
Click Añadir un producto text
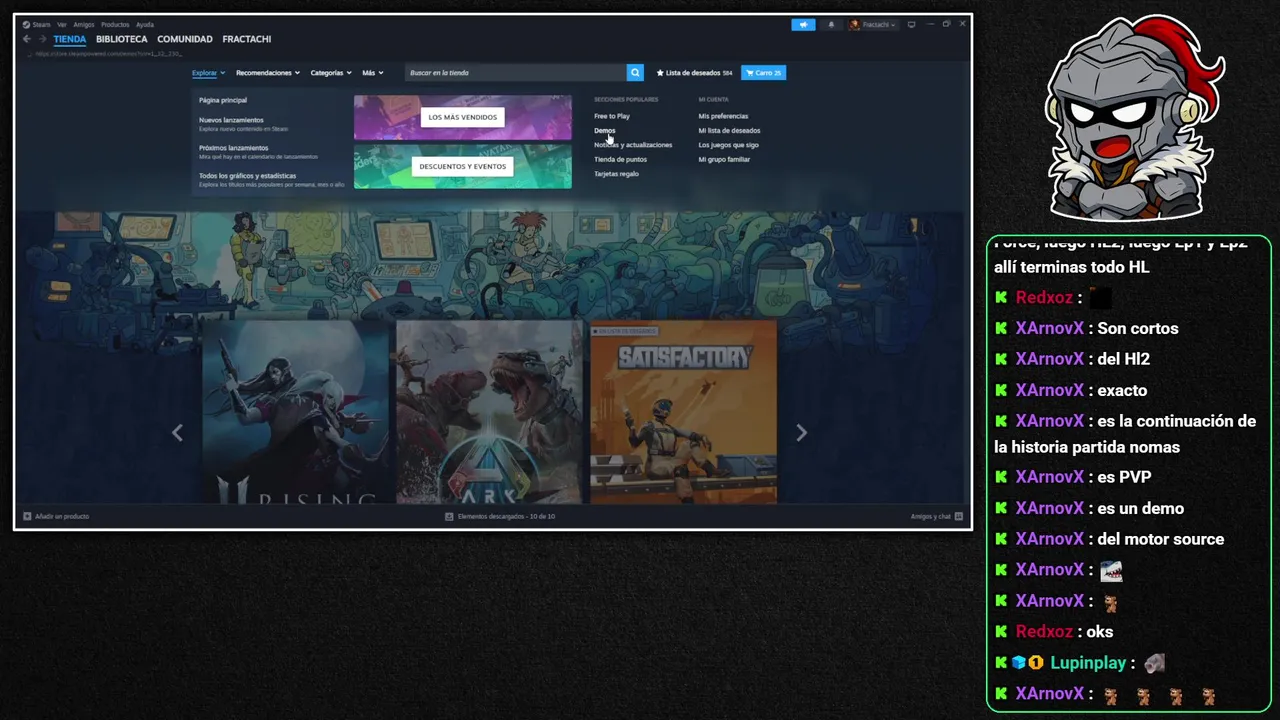[x=62, y=516]
